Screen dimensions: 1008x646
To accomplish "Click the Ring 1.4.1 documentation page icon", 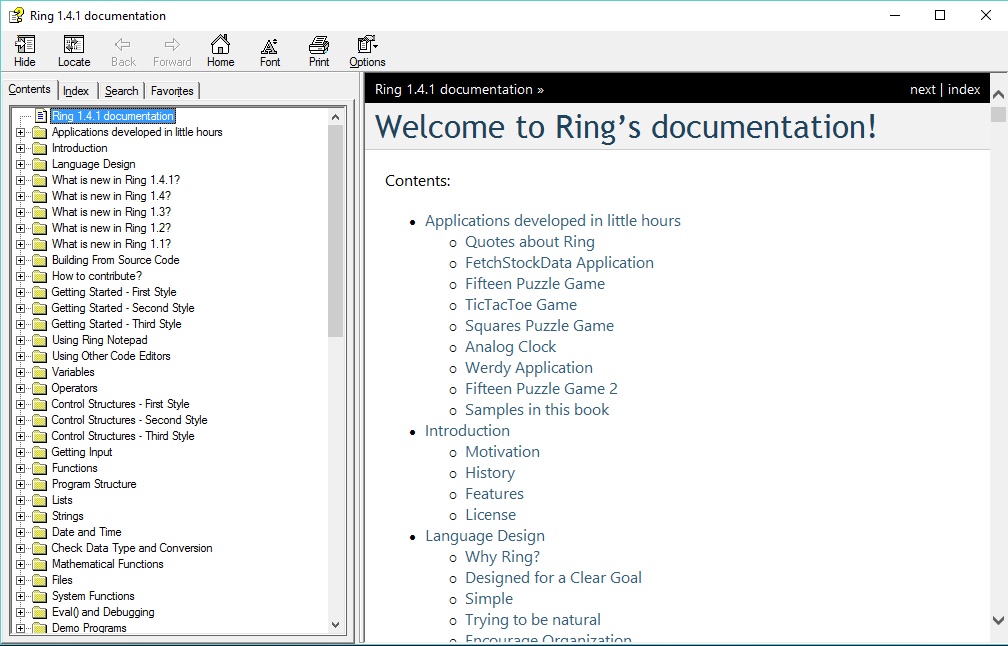I will point(41,116).
